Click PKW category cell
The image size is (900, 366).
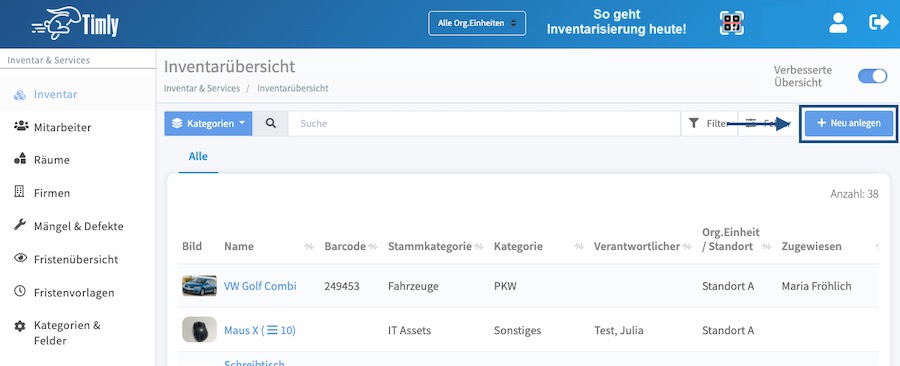505,286
